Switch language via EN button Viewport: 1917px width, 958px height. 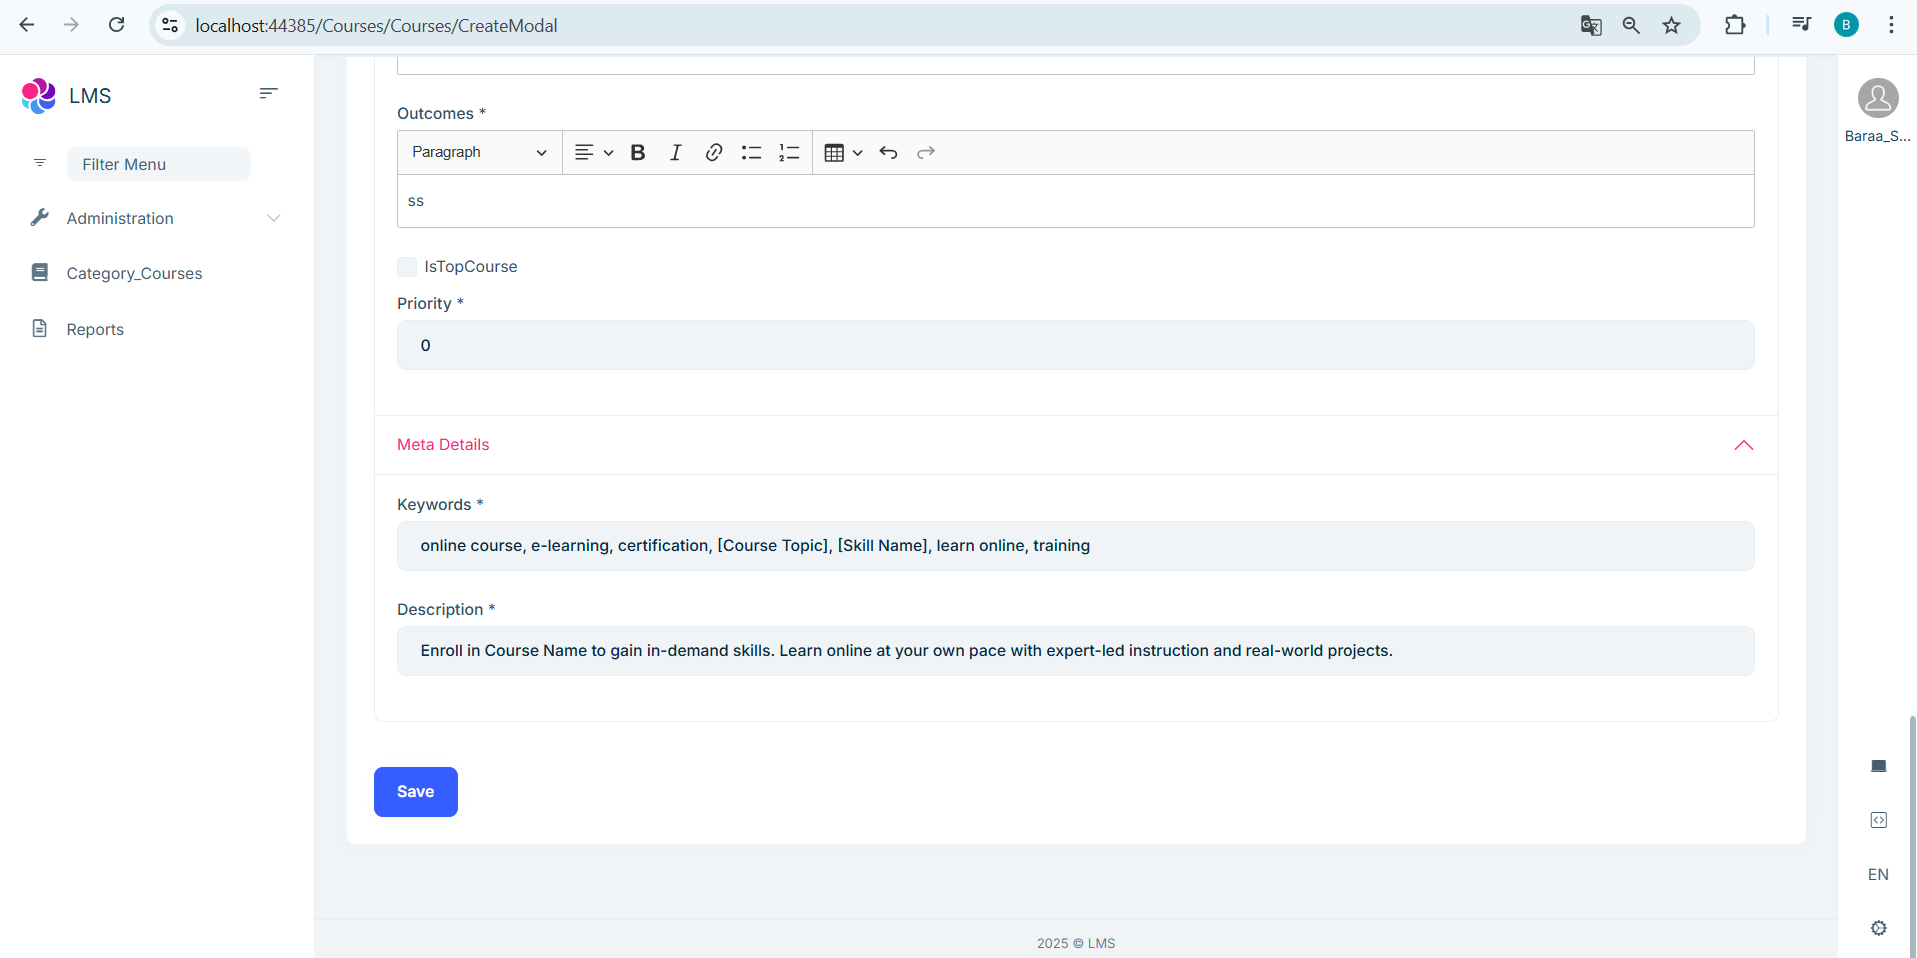tap(1878, 874)
